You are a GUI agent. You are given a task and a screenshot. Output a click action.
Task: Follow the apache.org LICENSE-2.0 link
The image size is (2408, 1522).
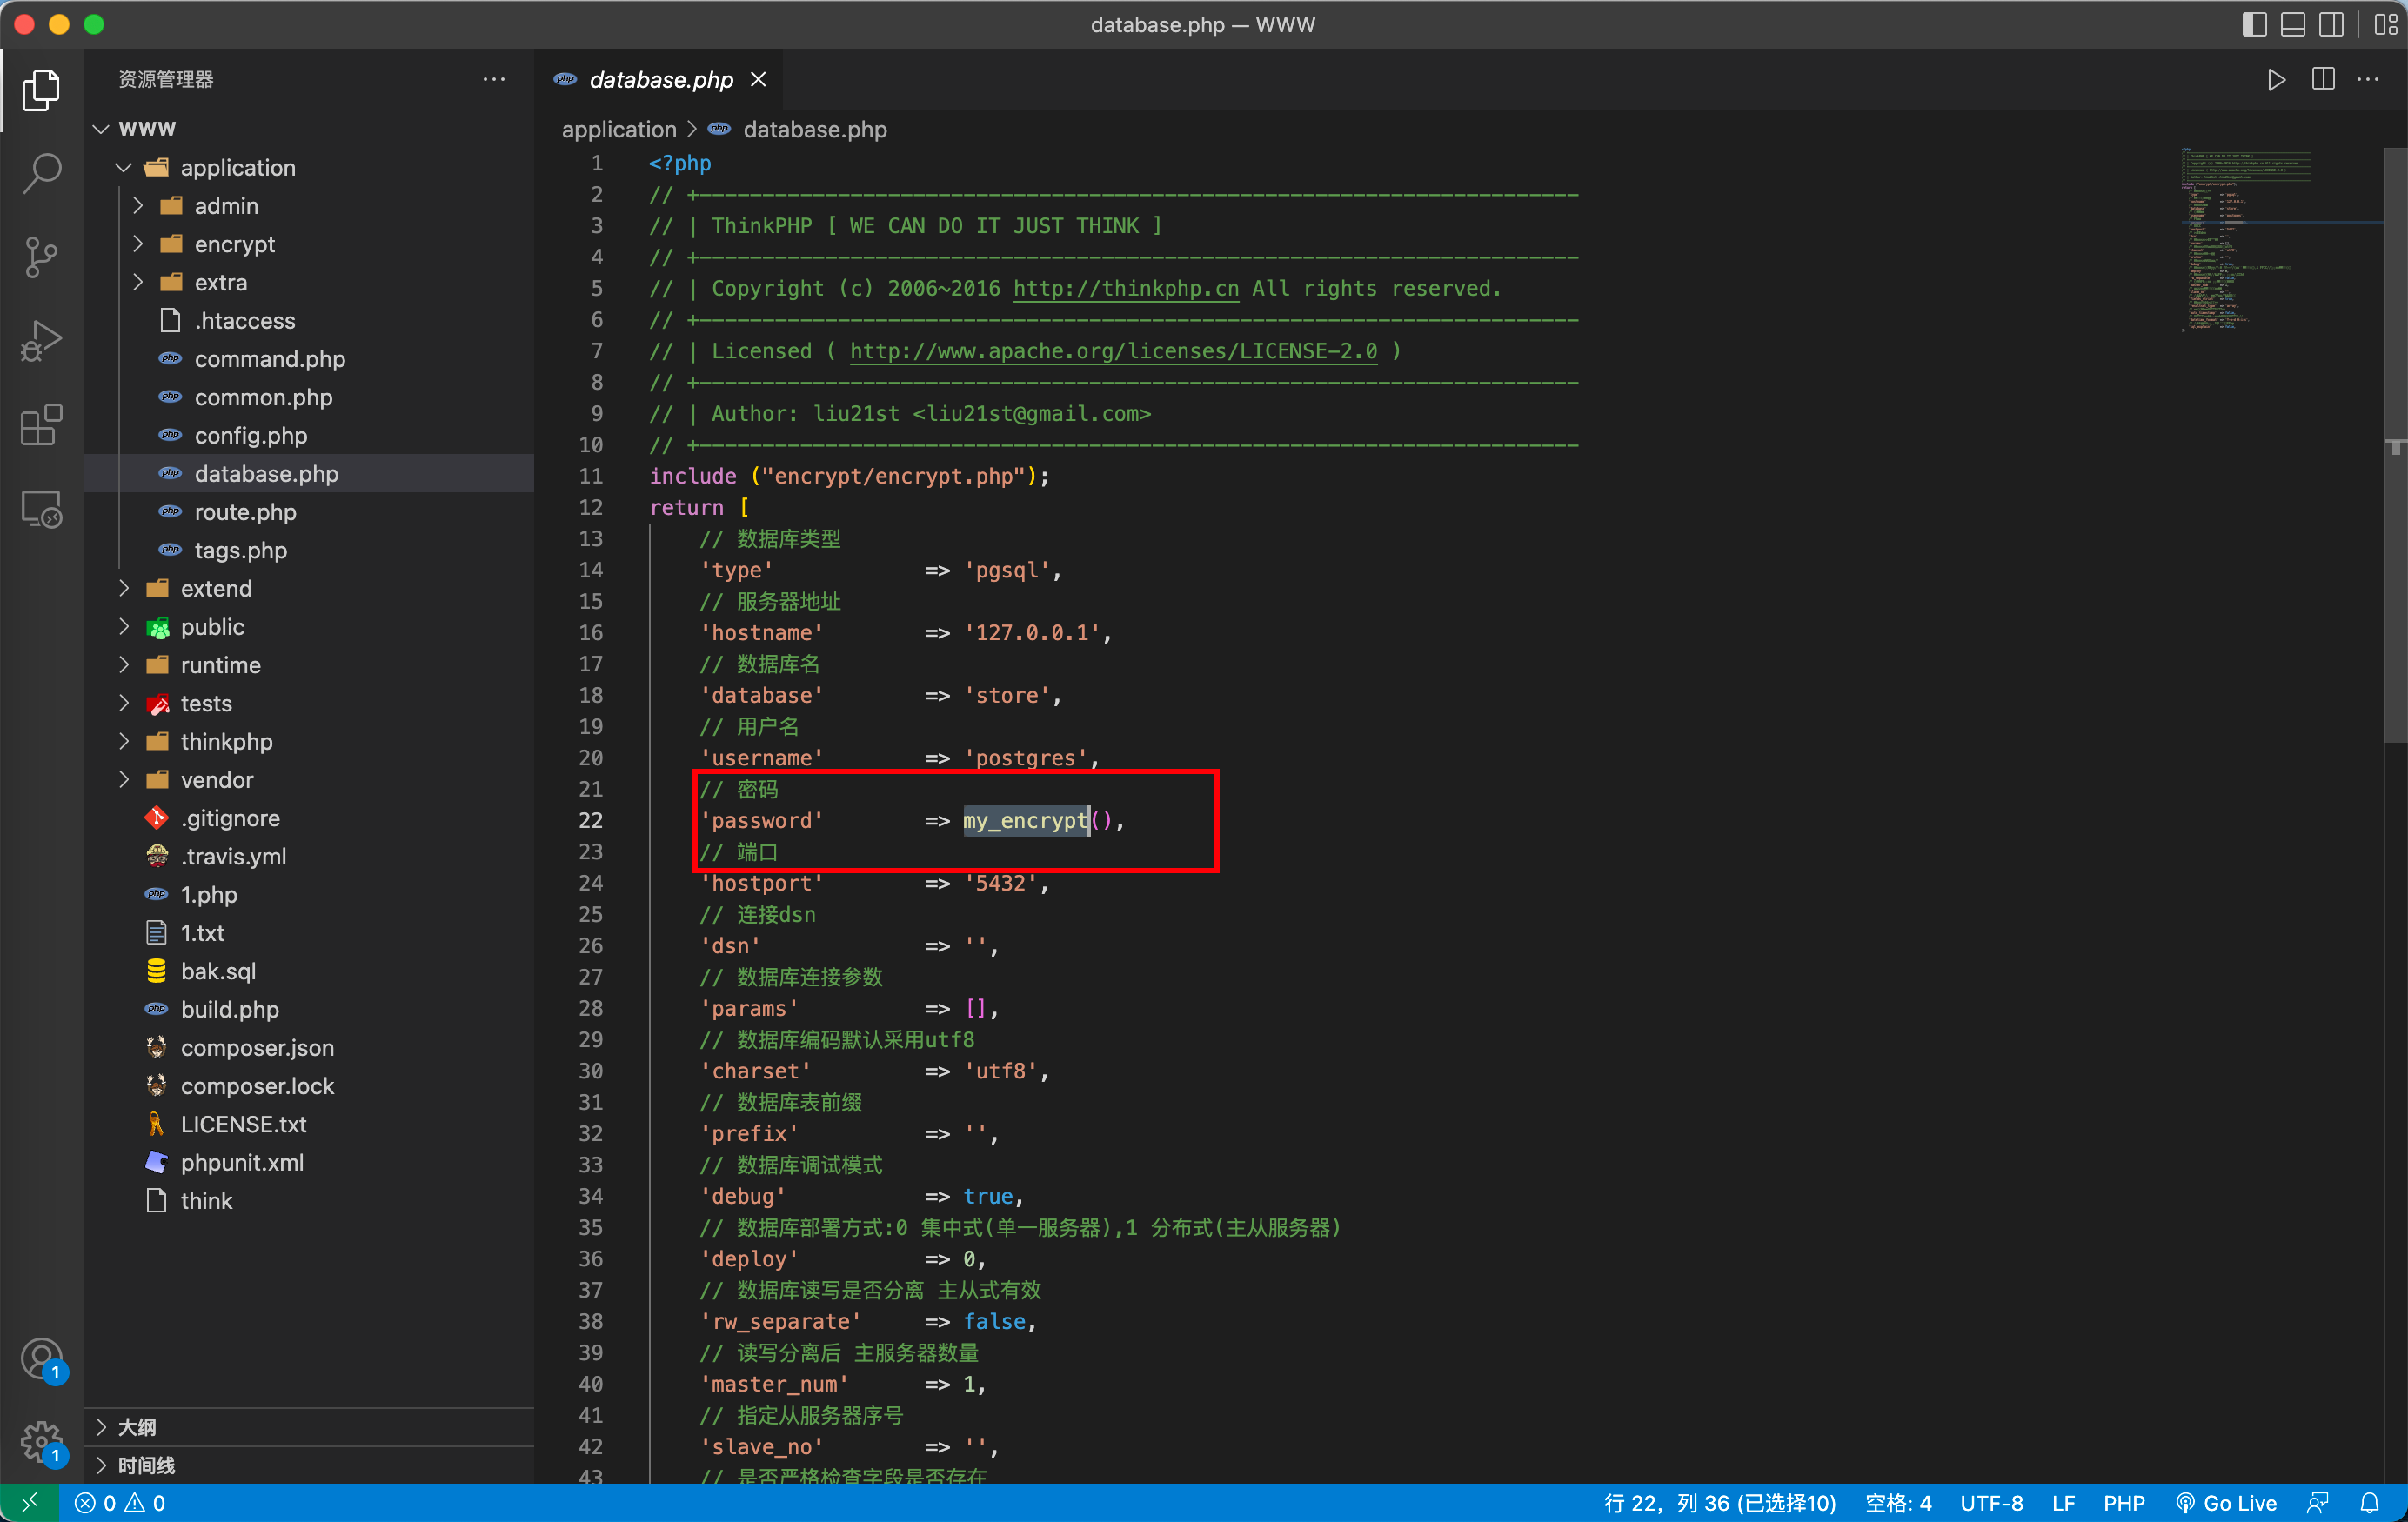coord(1113,351)
